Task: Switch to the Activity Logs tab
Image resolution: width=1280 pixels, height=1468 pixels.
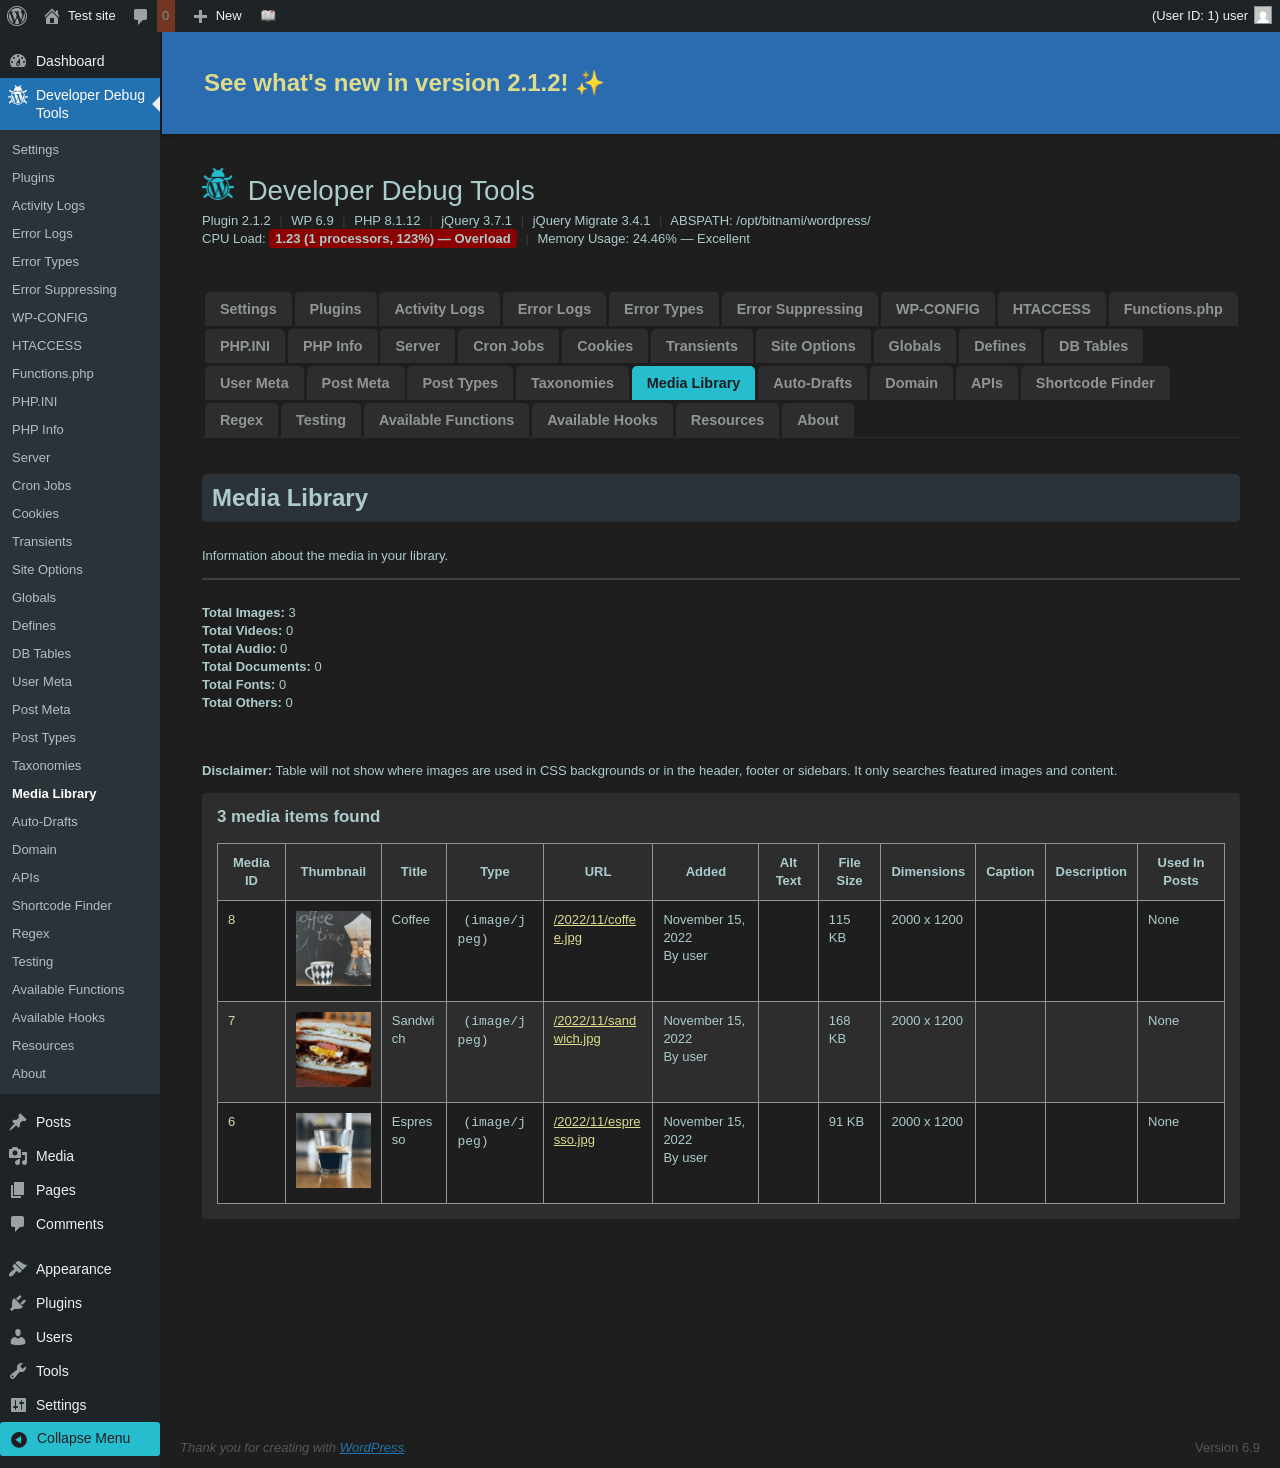Action: (x=439, y=309)
